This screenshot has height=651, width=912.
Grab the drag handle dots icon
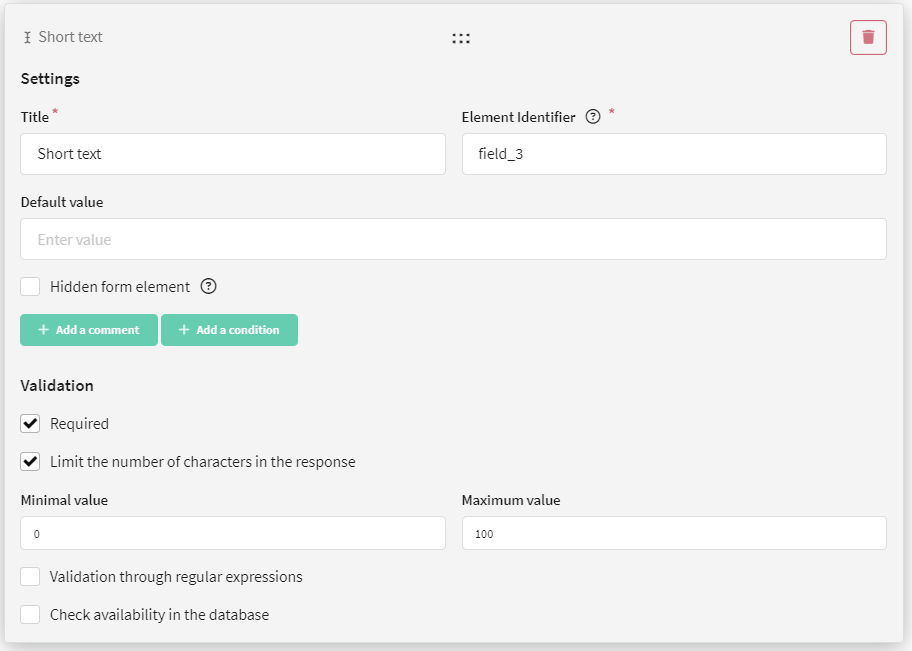click(x=461, y=38)
